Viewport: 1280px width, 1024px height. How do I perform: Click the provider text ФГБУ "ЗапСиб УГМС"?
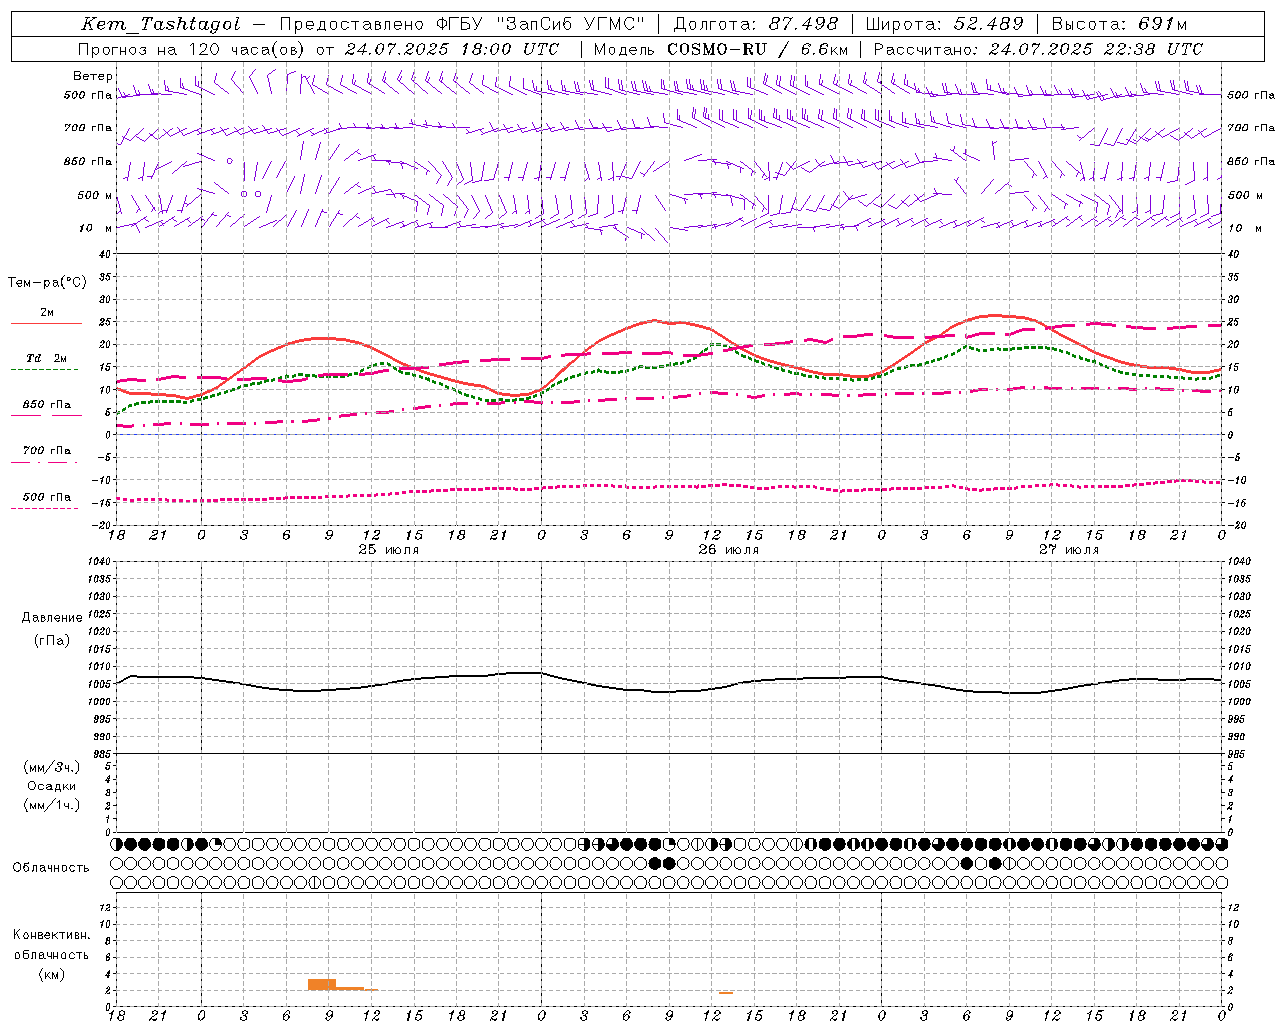[x=543, y=24]
